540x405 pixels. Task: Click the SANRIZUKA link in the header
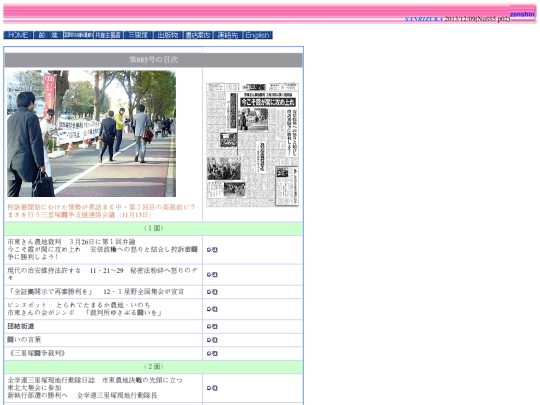424,19
